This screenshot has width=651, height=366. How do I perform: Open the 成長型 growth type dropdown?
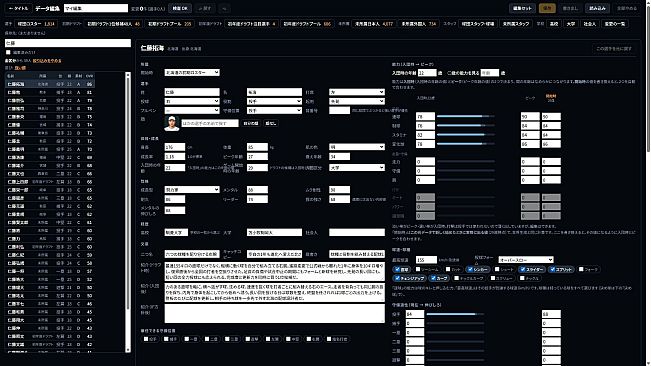tap(192, 190)
